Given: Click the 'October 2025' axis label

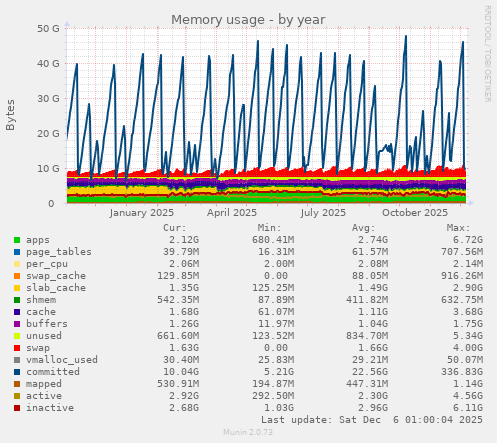Looking at the screenshot, I should [415, 213].
